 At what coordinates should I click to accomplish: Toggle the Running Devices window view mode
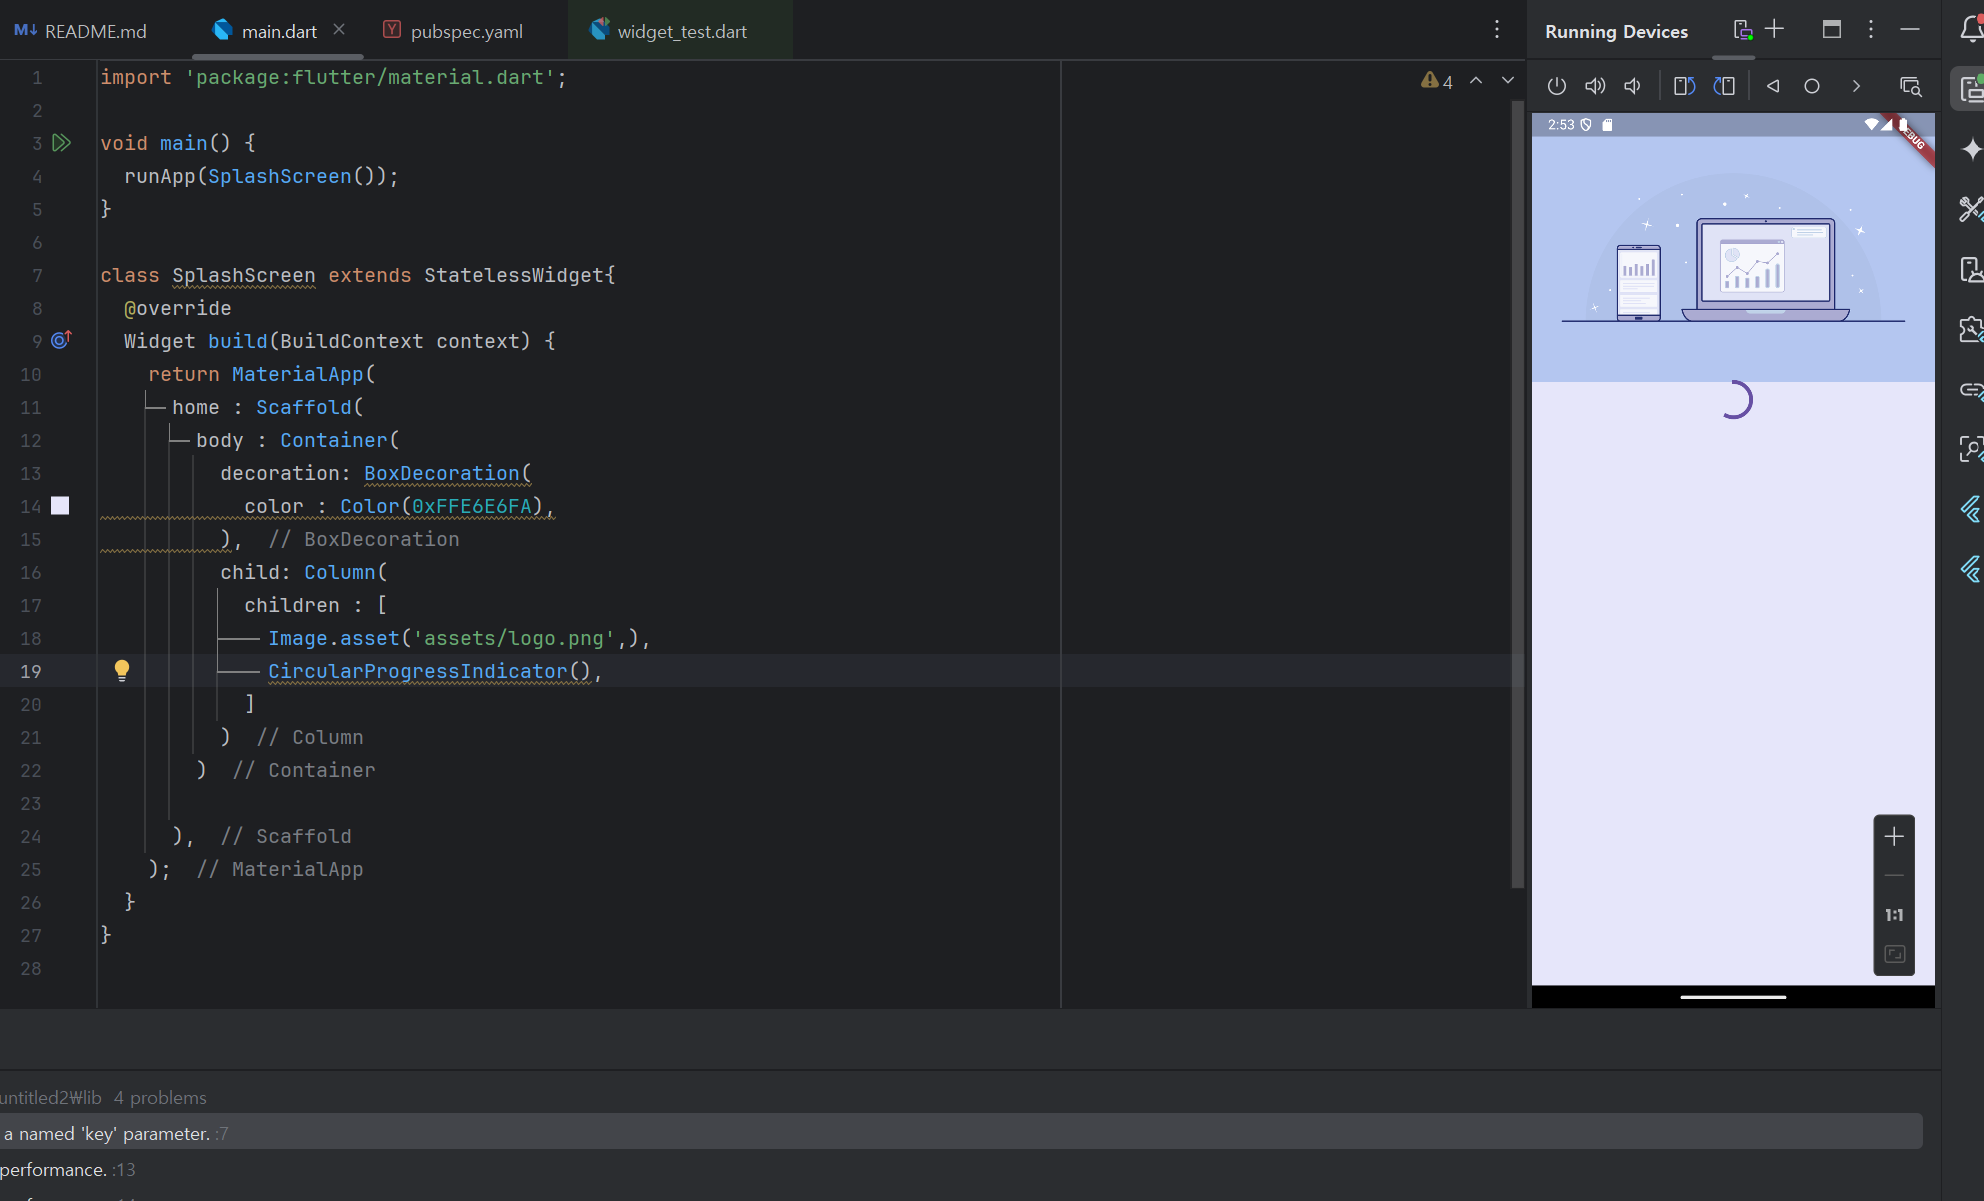click(x=1832, y=30)
